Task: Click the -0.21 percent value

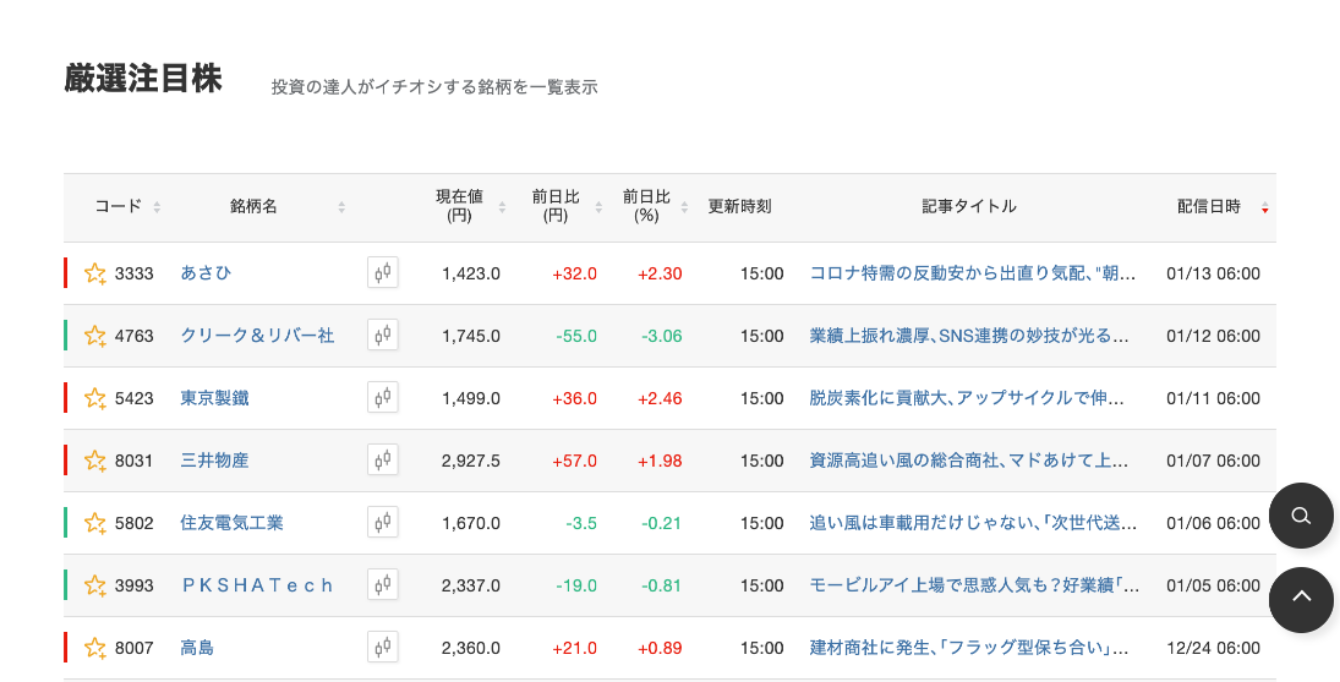Action: pos(662,523)
